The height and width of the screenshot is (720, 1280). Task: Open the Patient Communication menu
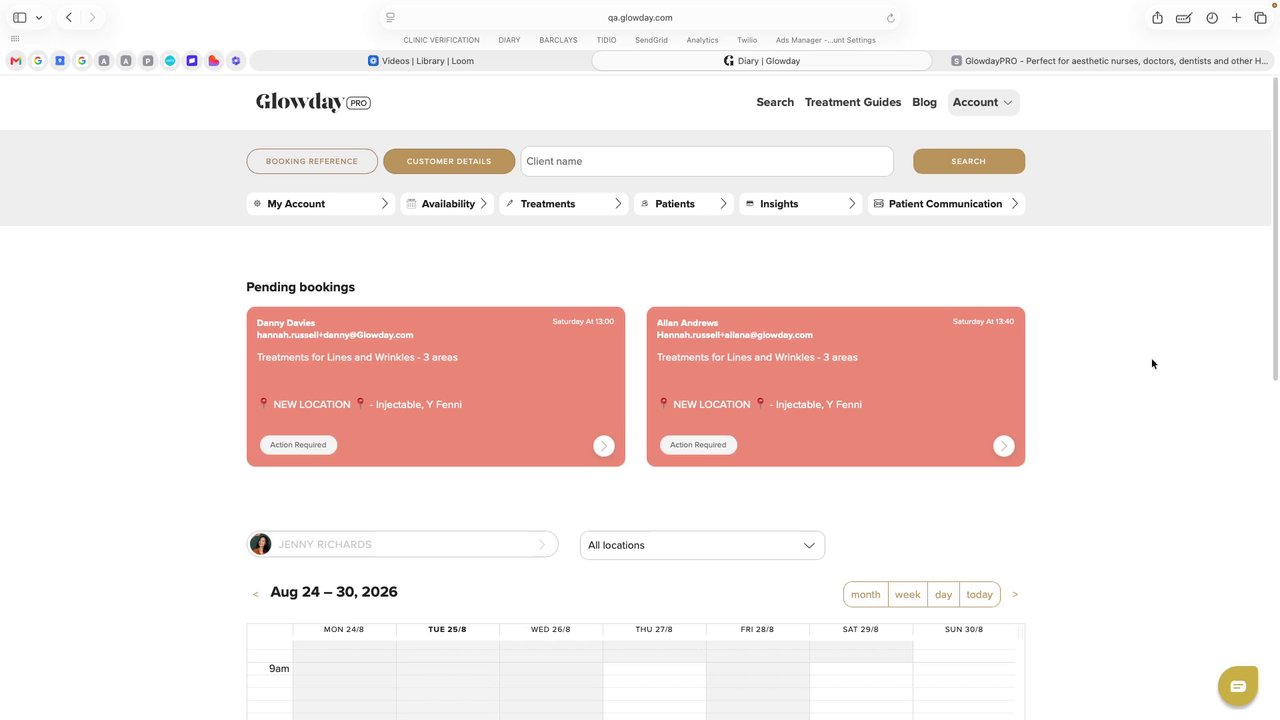[x=946, y=203]
